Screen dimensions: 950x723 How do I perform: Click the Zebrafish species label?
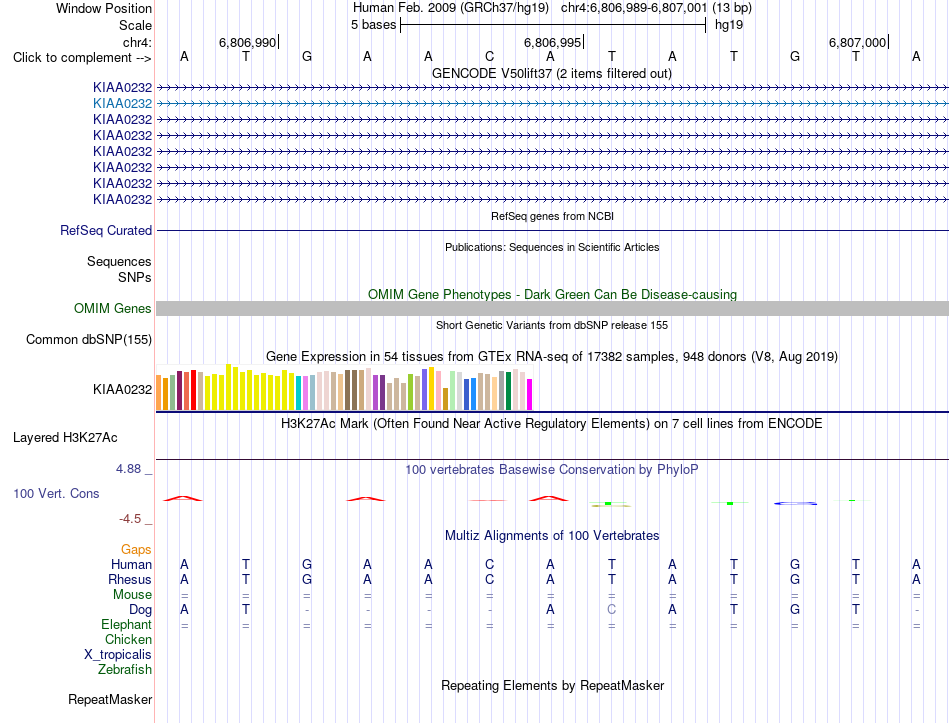pos(125,670)
